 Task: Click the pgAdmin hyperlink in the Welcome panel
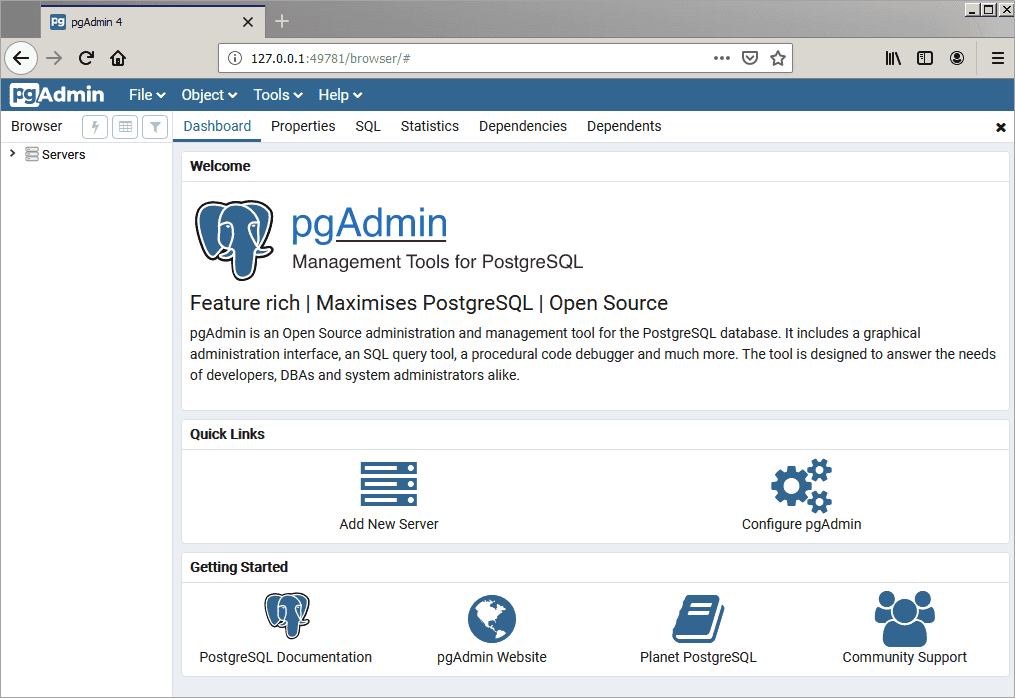pos(368,223)
